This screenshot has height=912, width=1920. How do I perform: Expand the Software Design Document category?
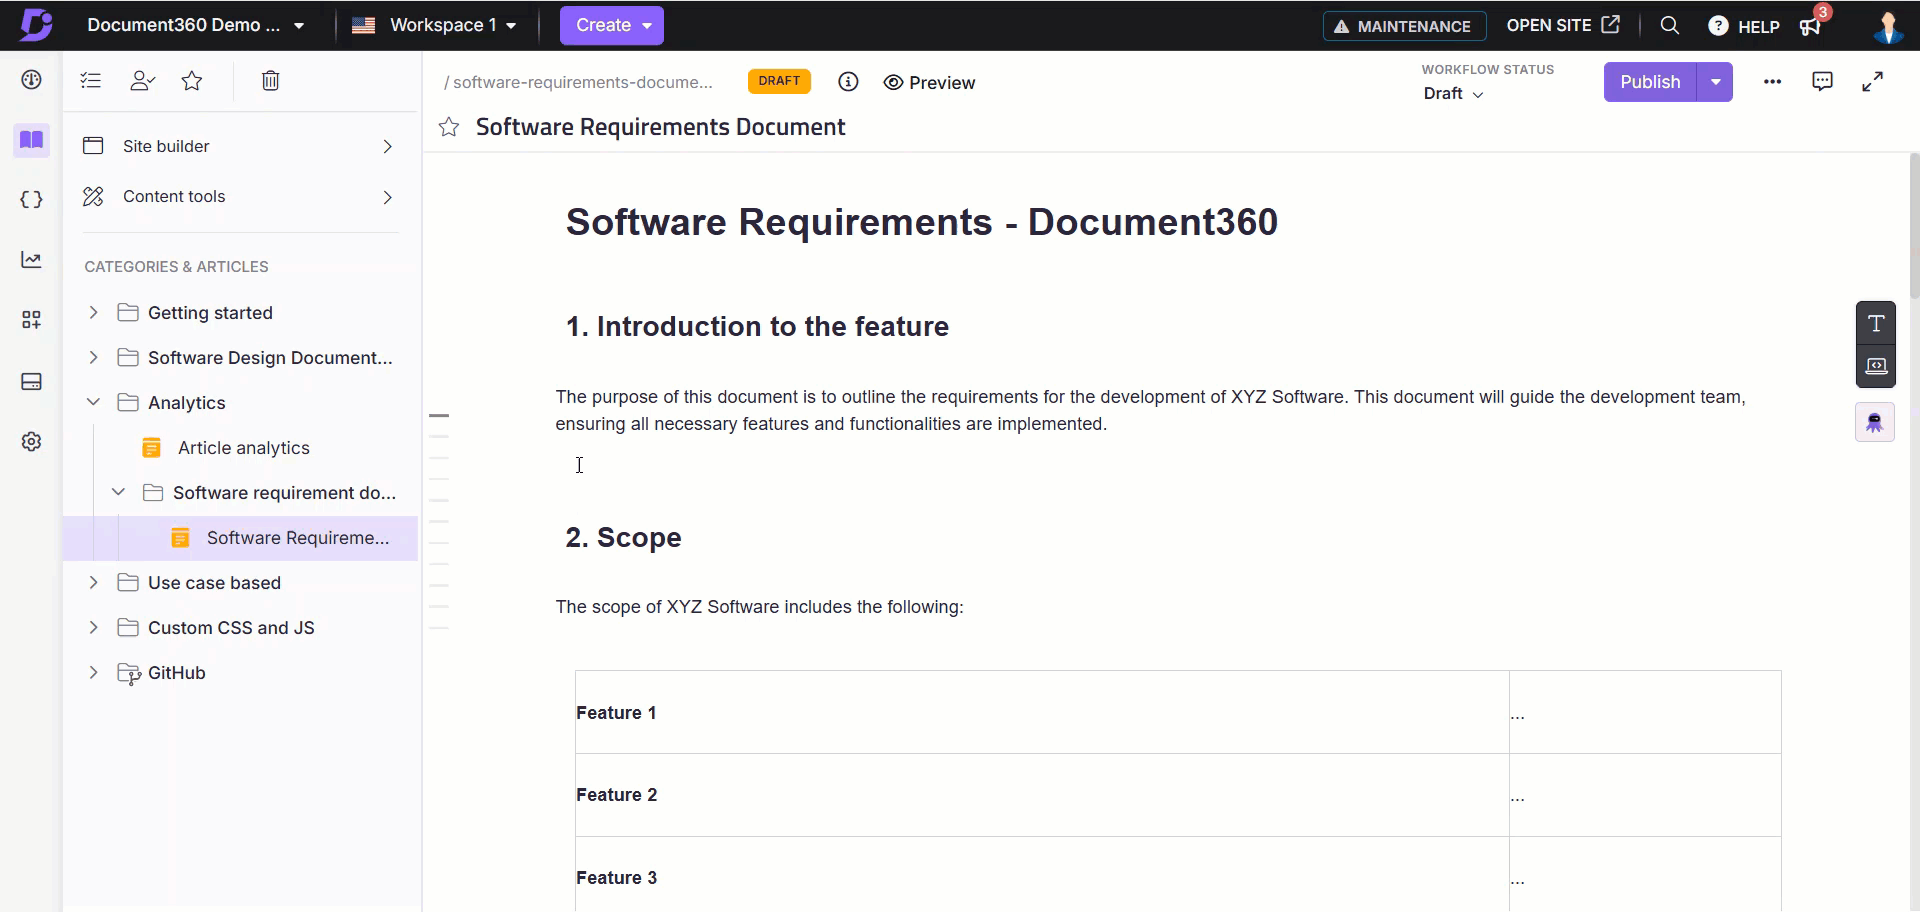coord(93,357)
